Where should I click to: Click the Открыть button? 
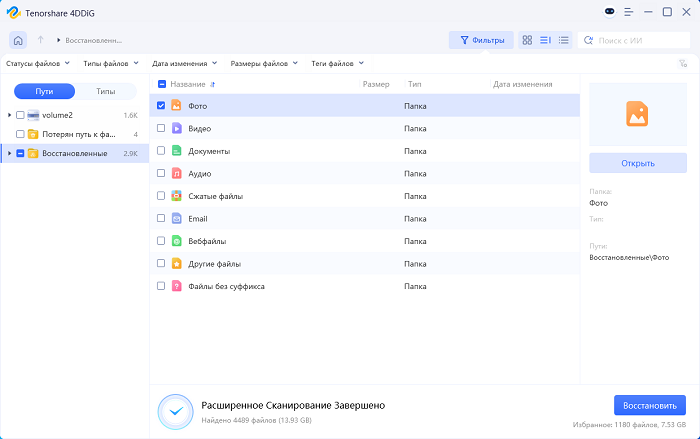pyautogui.click(x=637, y=163)
